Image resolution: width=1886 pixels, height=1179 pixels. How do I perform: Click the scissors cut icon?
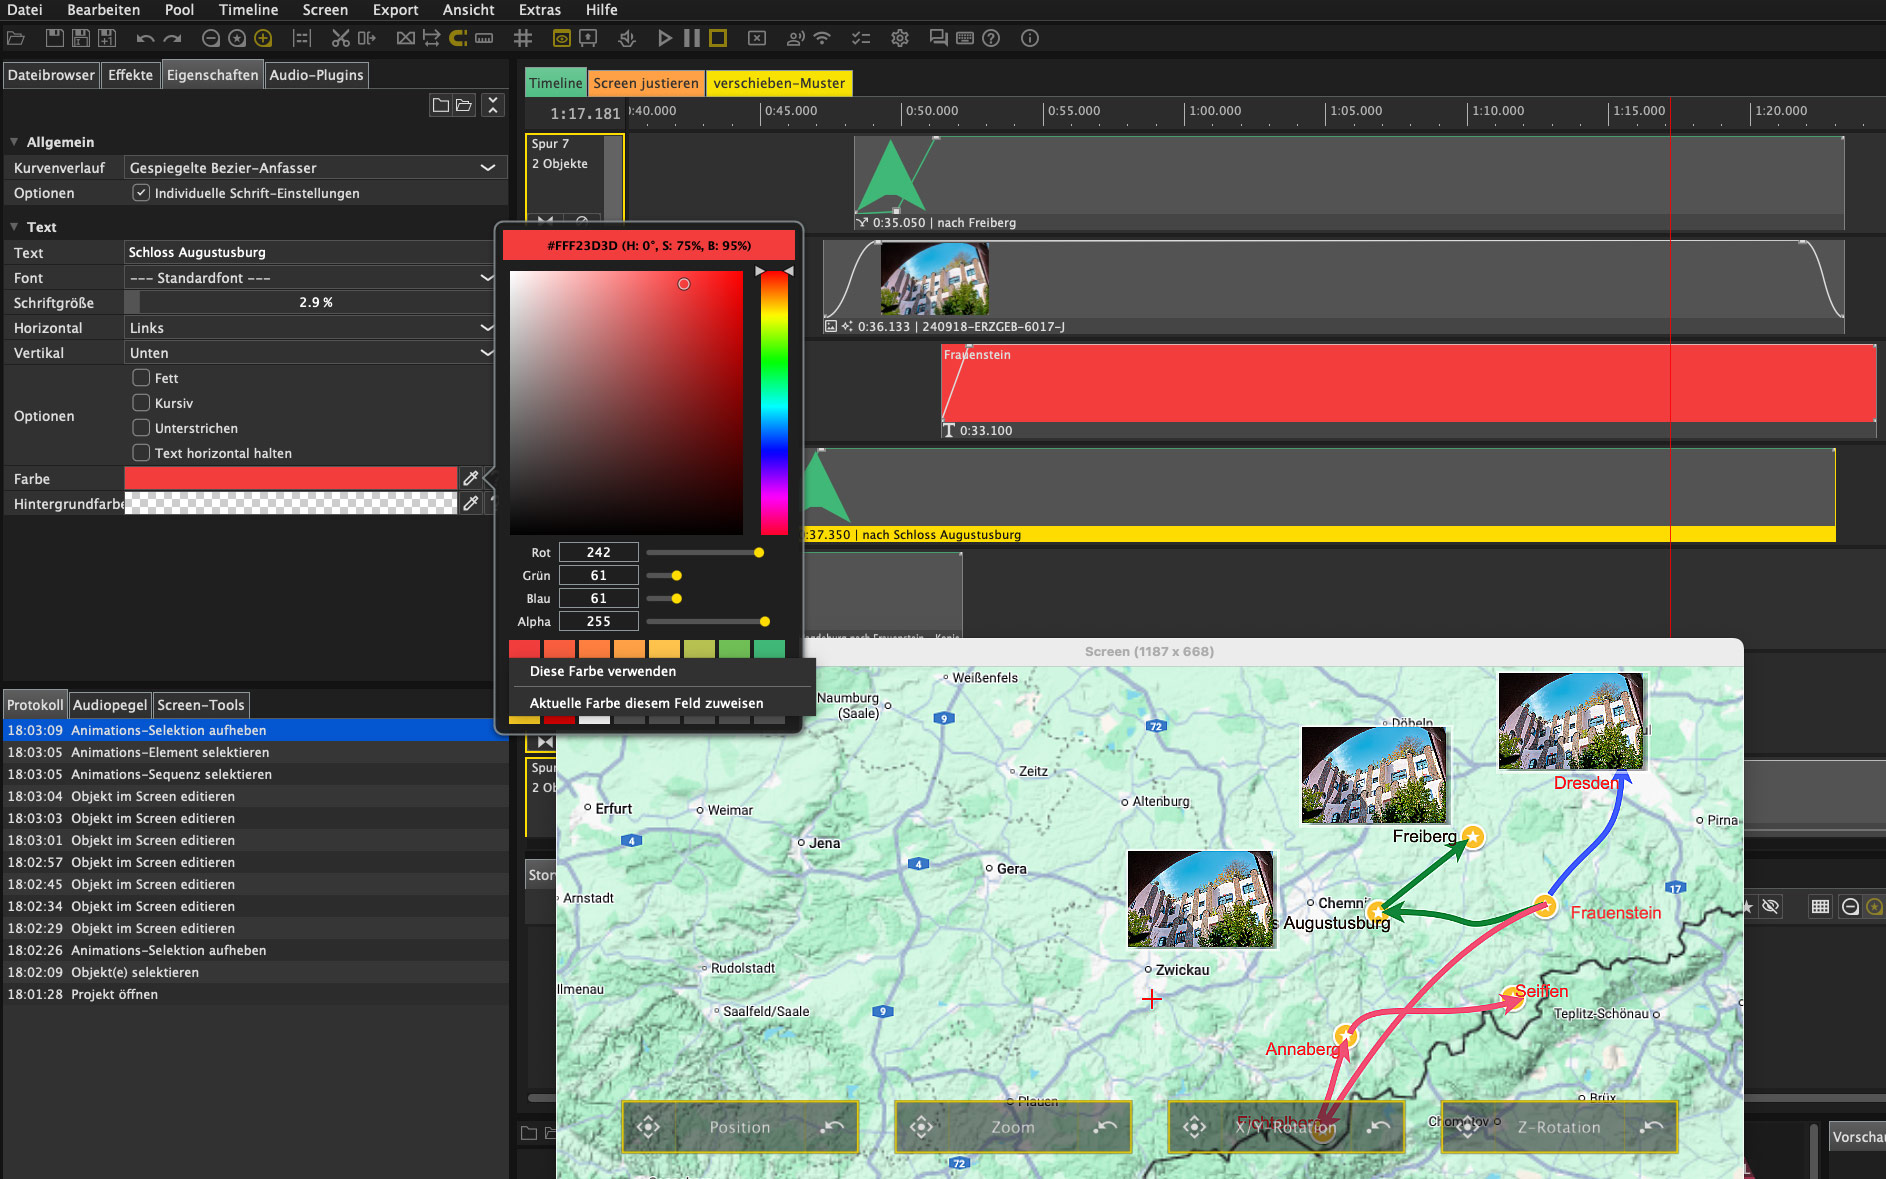tap(340, 38)
